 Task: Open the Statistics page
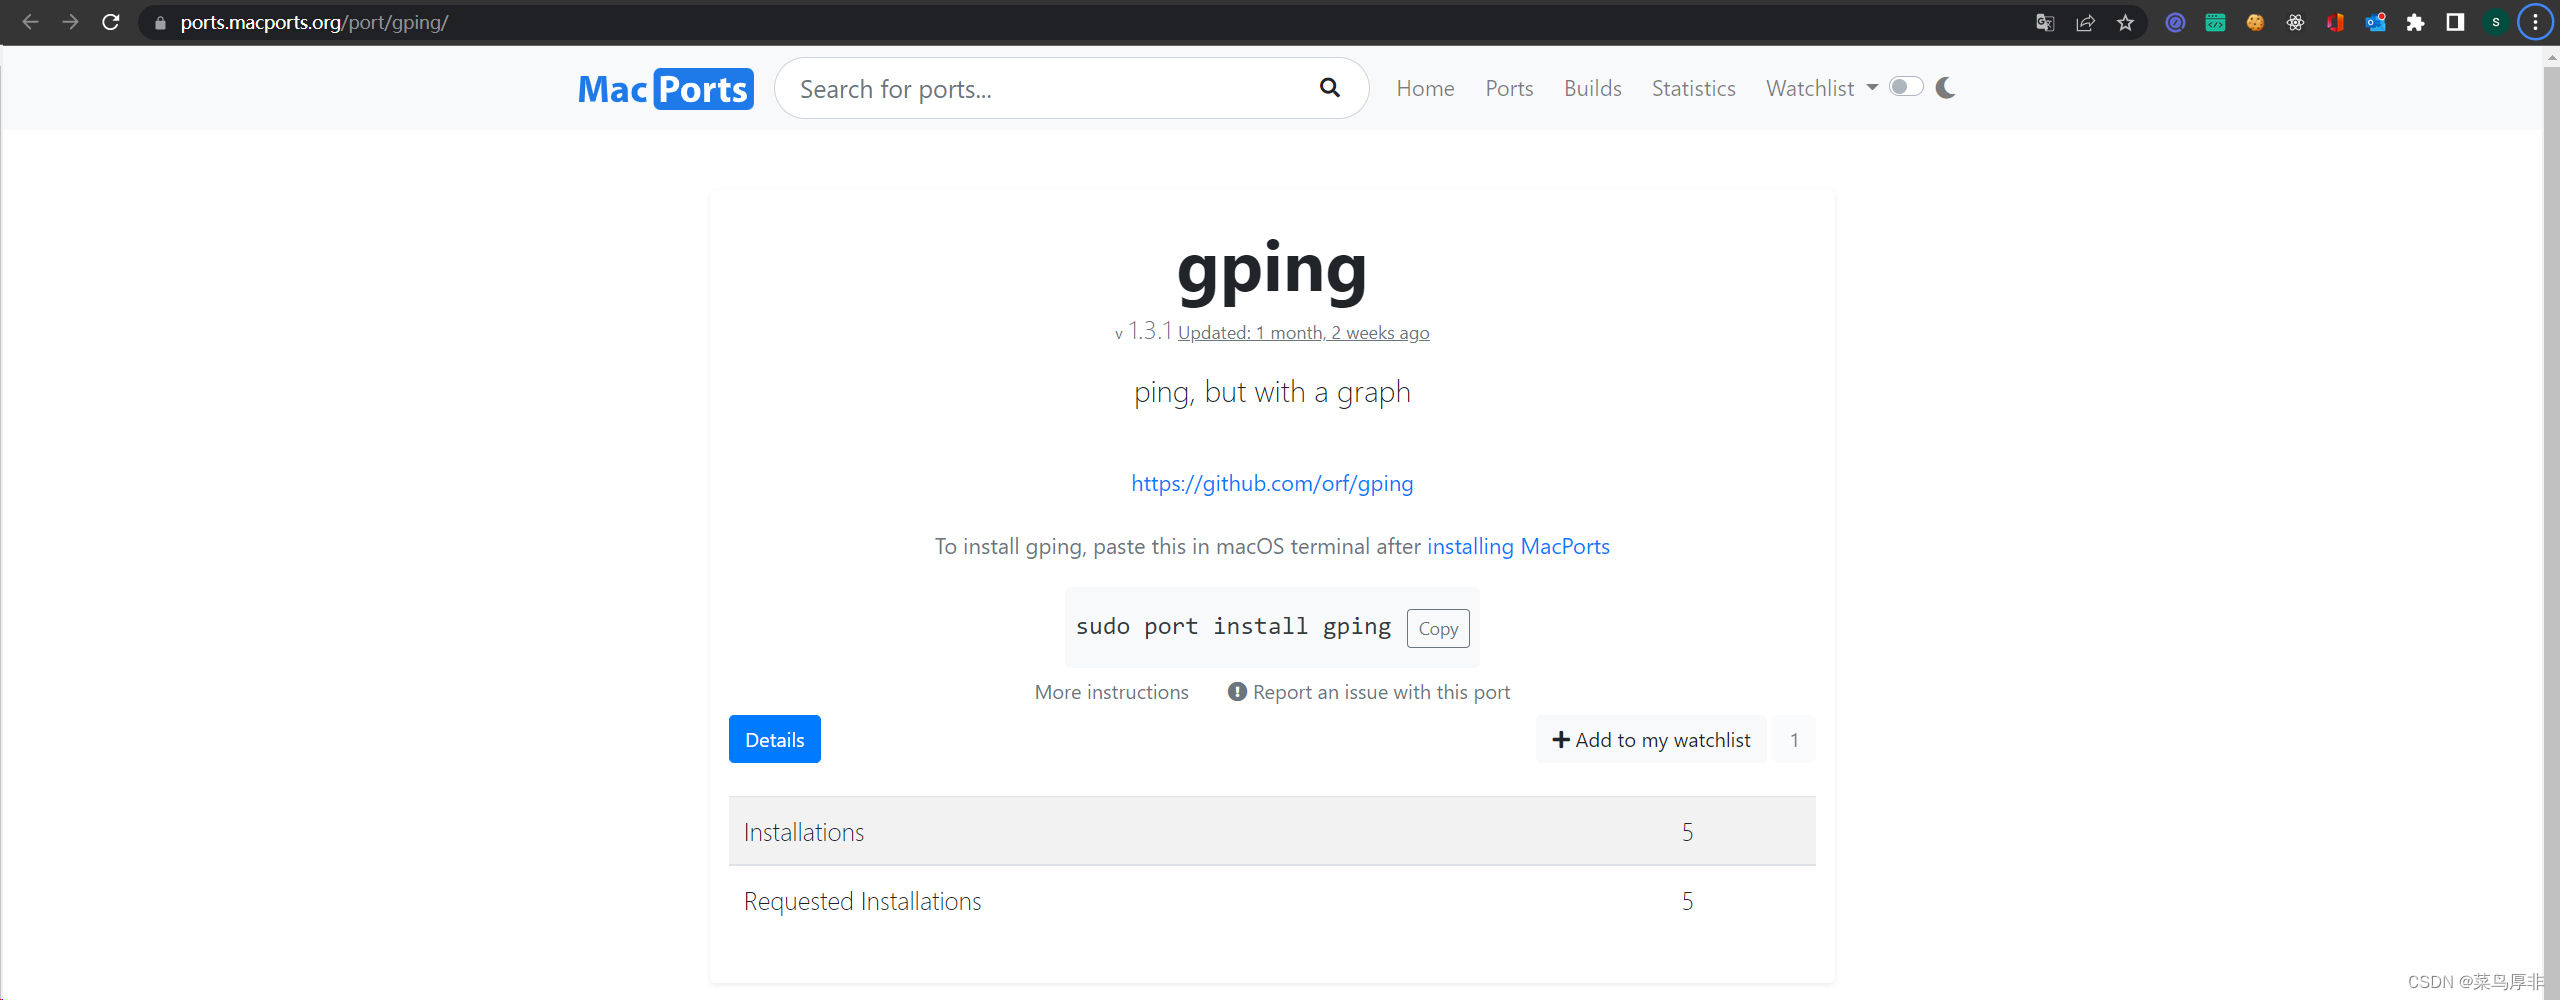[1693, 88]
